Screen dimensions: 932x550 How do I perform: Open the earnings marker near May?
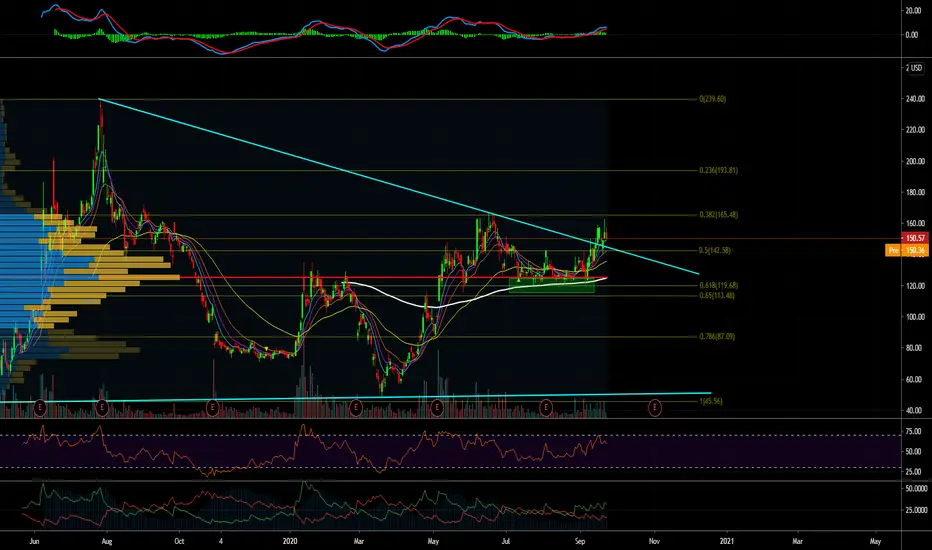pyautogui.click(x=437, y=408)
